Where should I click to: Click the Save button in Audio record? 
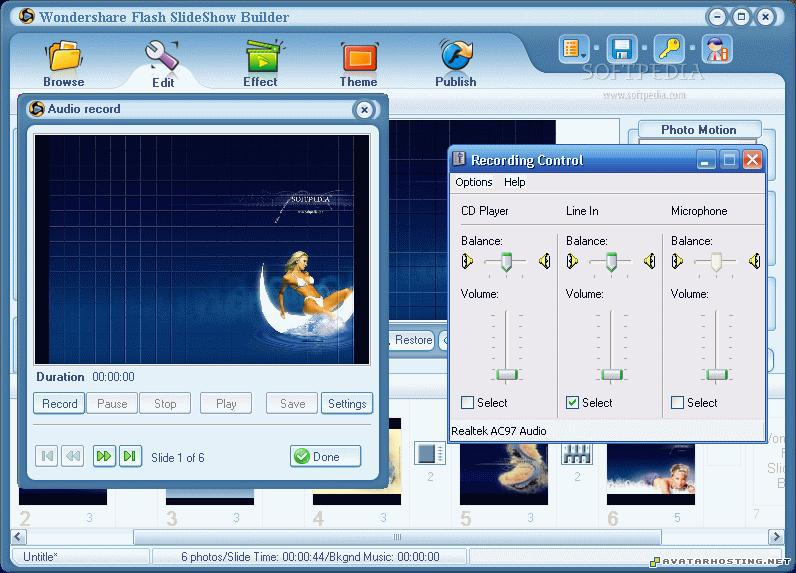(292, 403)
